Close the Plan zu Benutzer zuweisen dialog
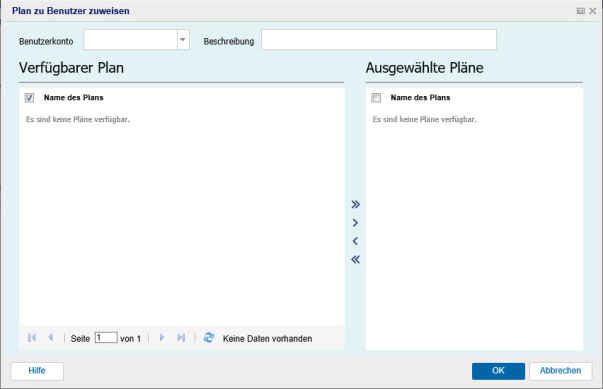 pyautogui.click(x=593, y=11)
